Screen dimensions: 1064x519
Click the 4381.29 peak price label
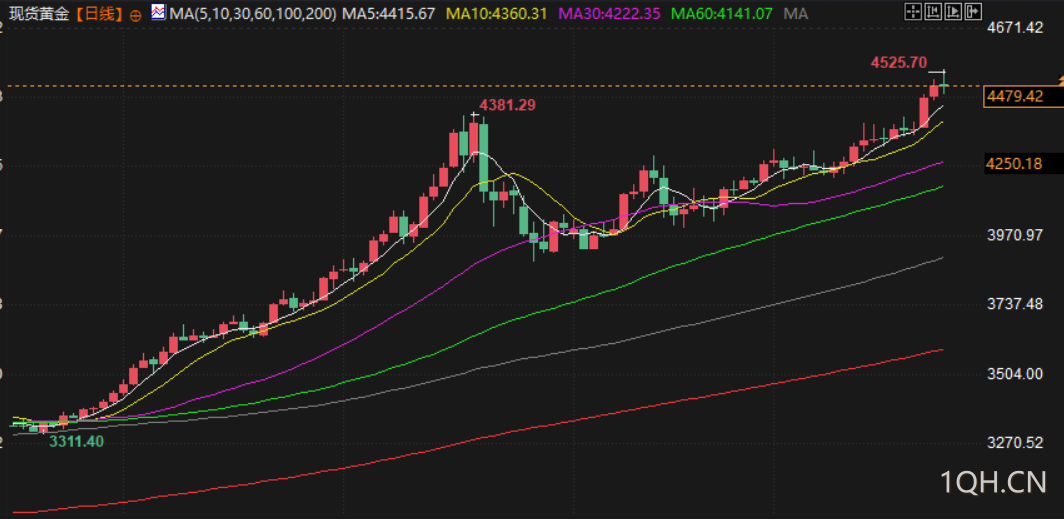click(x=508, y=105)
